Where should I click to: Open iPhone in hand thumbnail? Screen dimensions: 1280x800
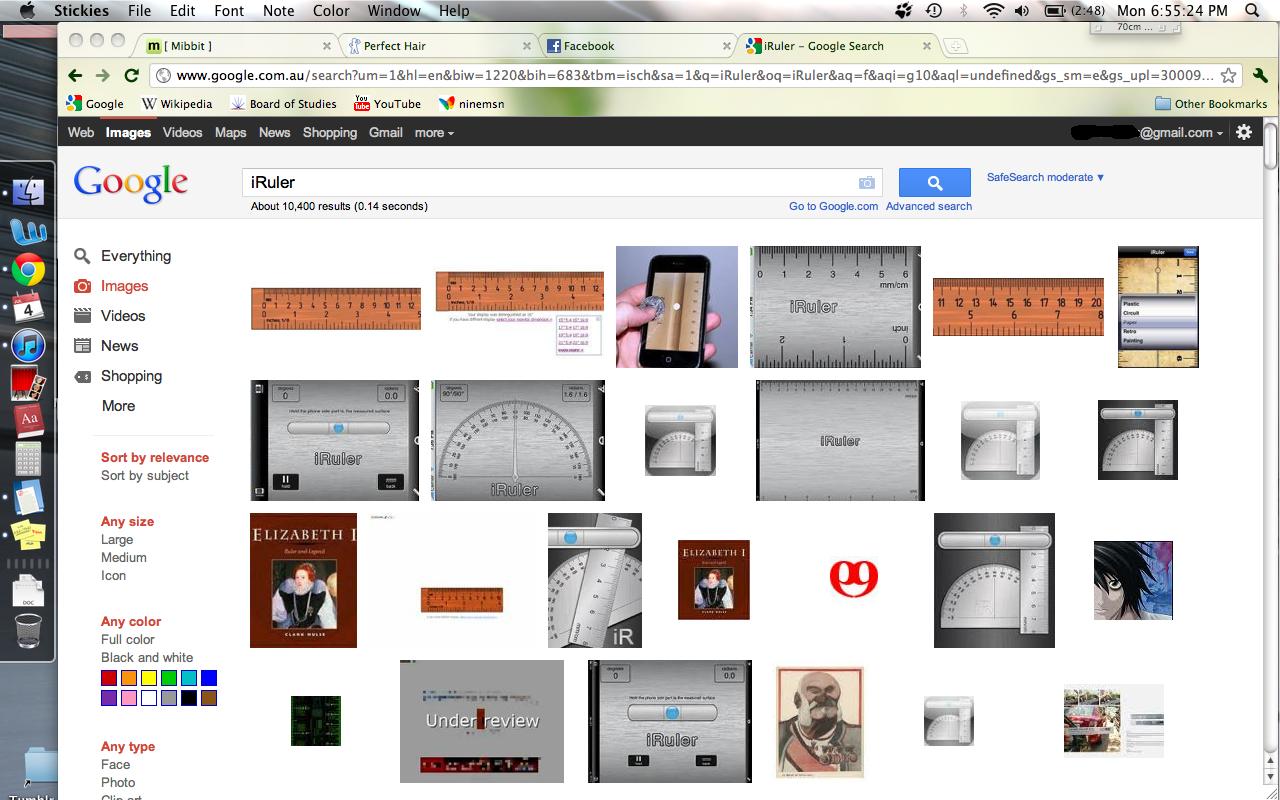click(677, 307)
